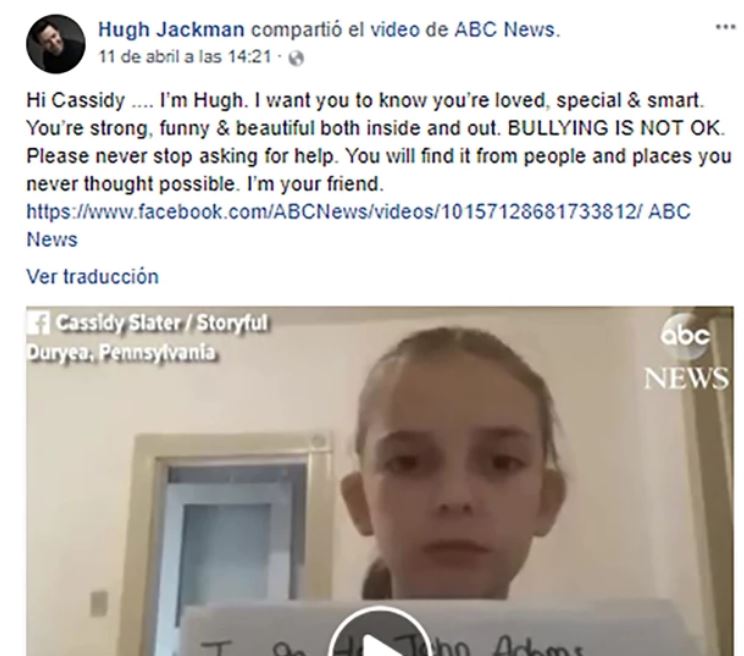Screen dimensions: 744x656
Task: Click the 'Duryea, Pennsylvania' location caption
Action: [121, 352]
